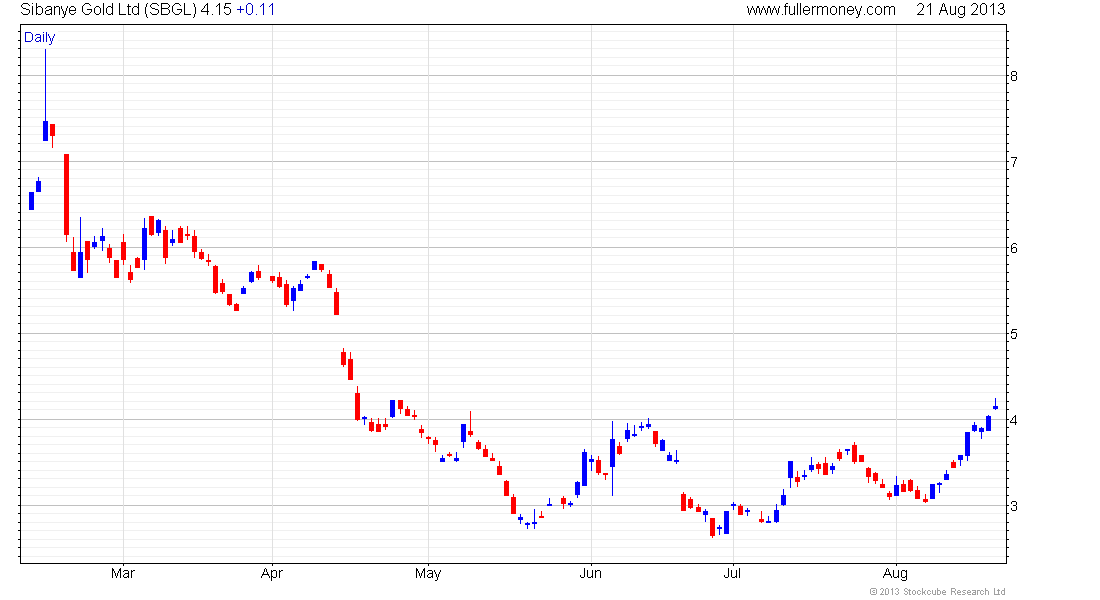Click the +0.11 price change value
Viewport: 1100px width, 600px height.
(x=255, y=10)
